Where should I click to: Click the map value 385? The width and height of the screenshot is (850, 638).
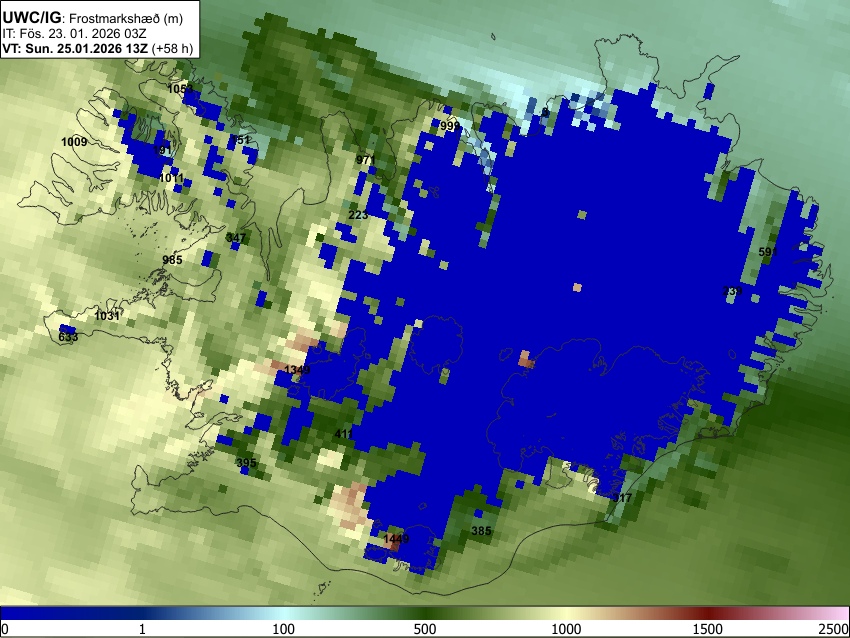pos(481,531)
